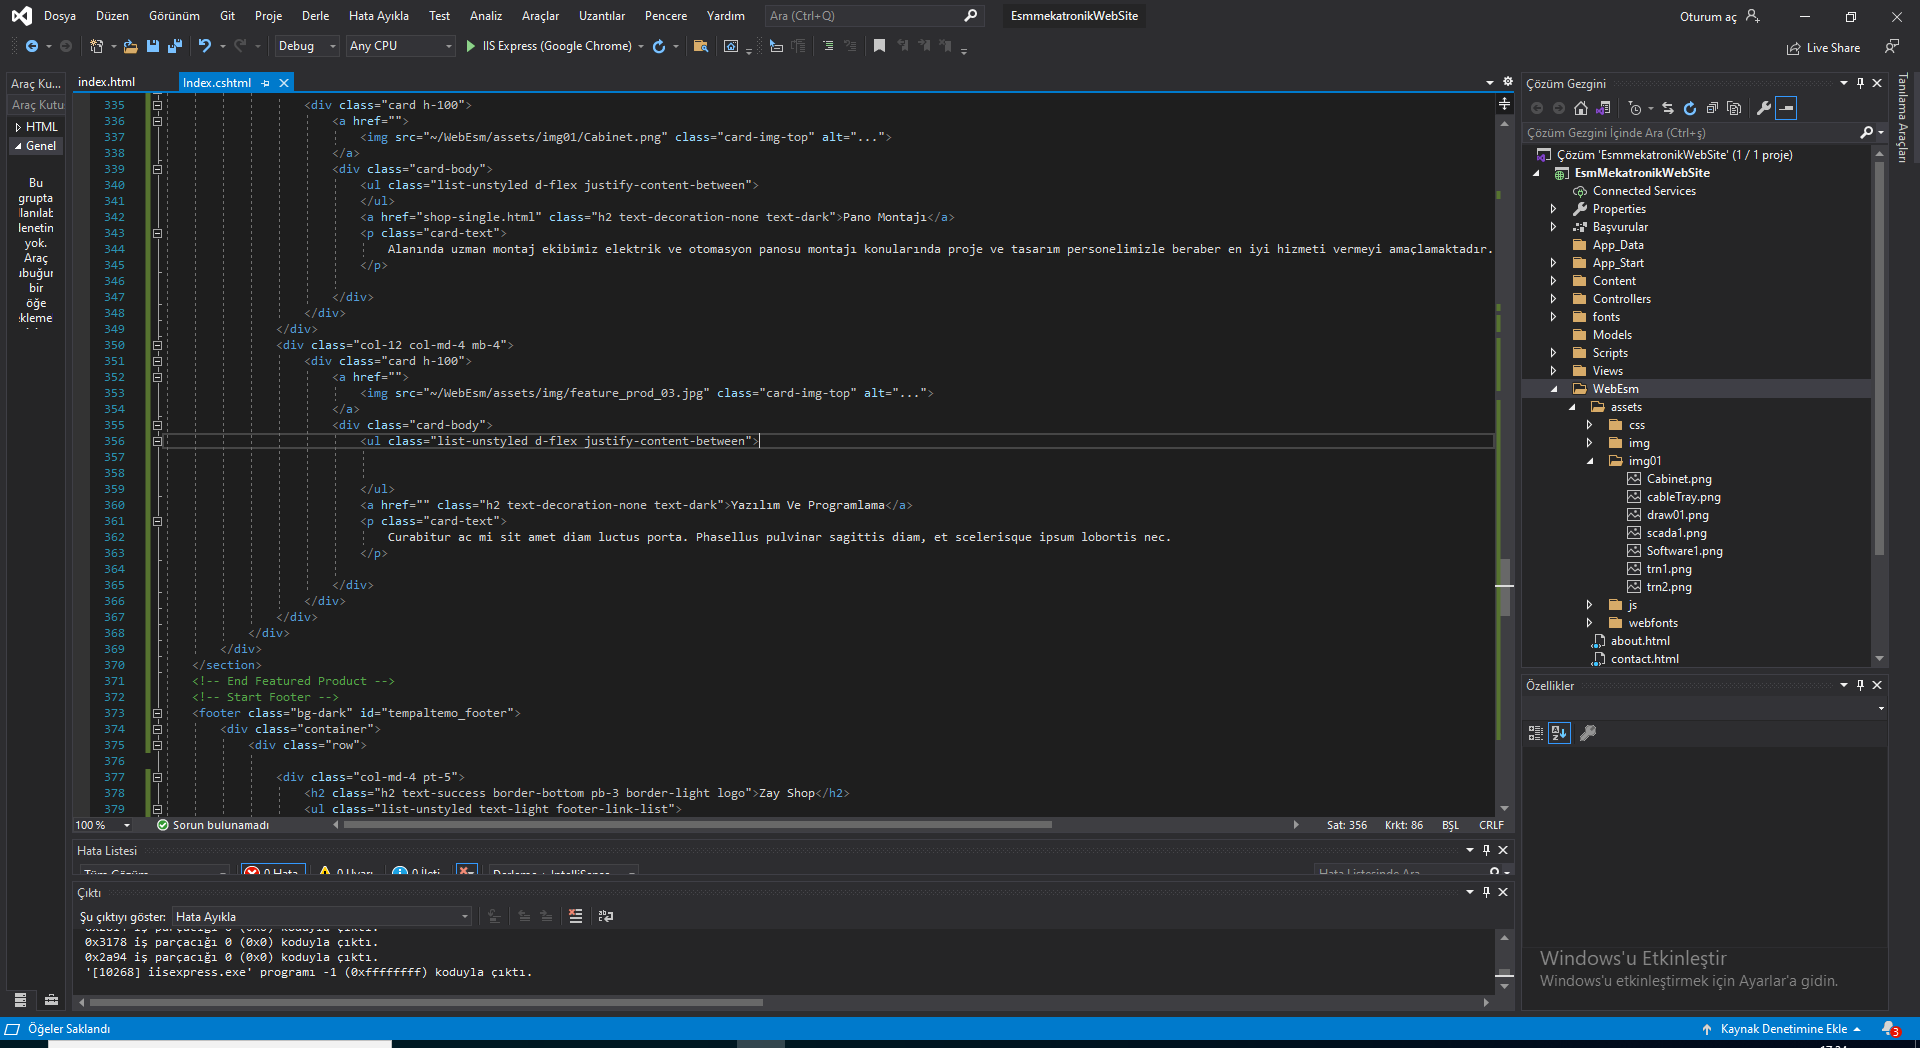Select Cabinet.png in Solution Explorer
The image size is (1920, 1048).
pyautogui.click(x=1679, y=479)
